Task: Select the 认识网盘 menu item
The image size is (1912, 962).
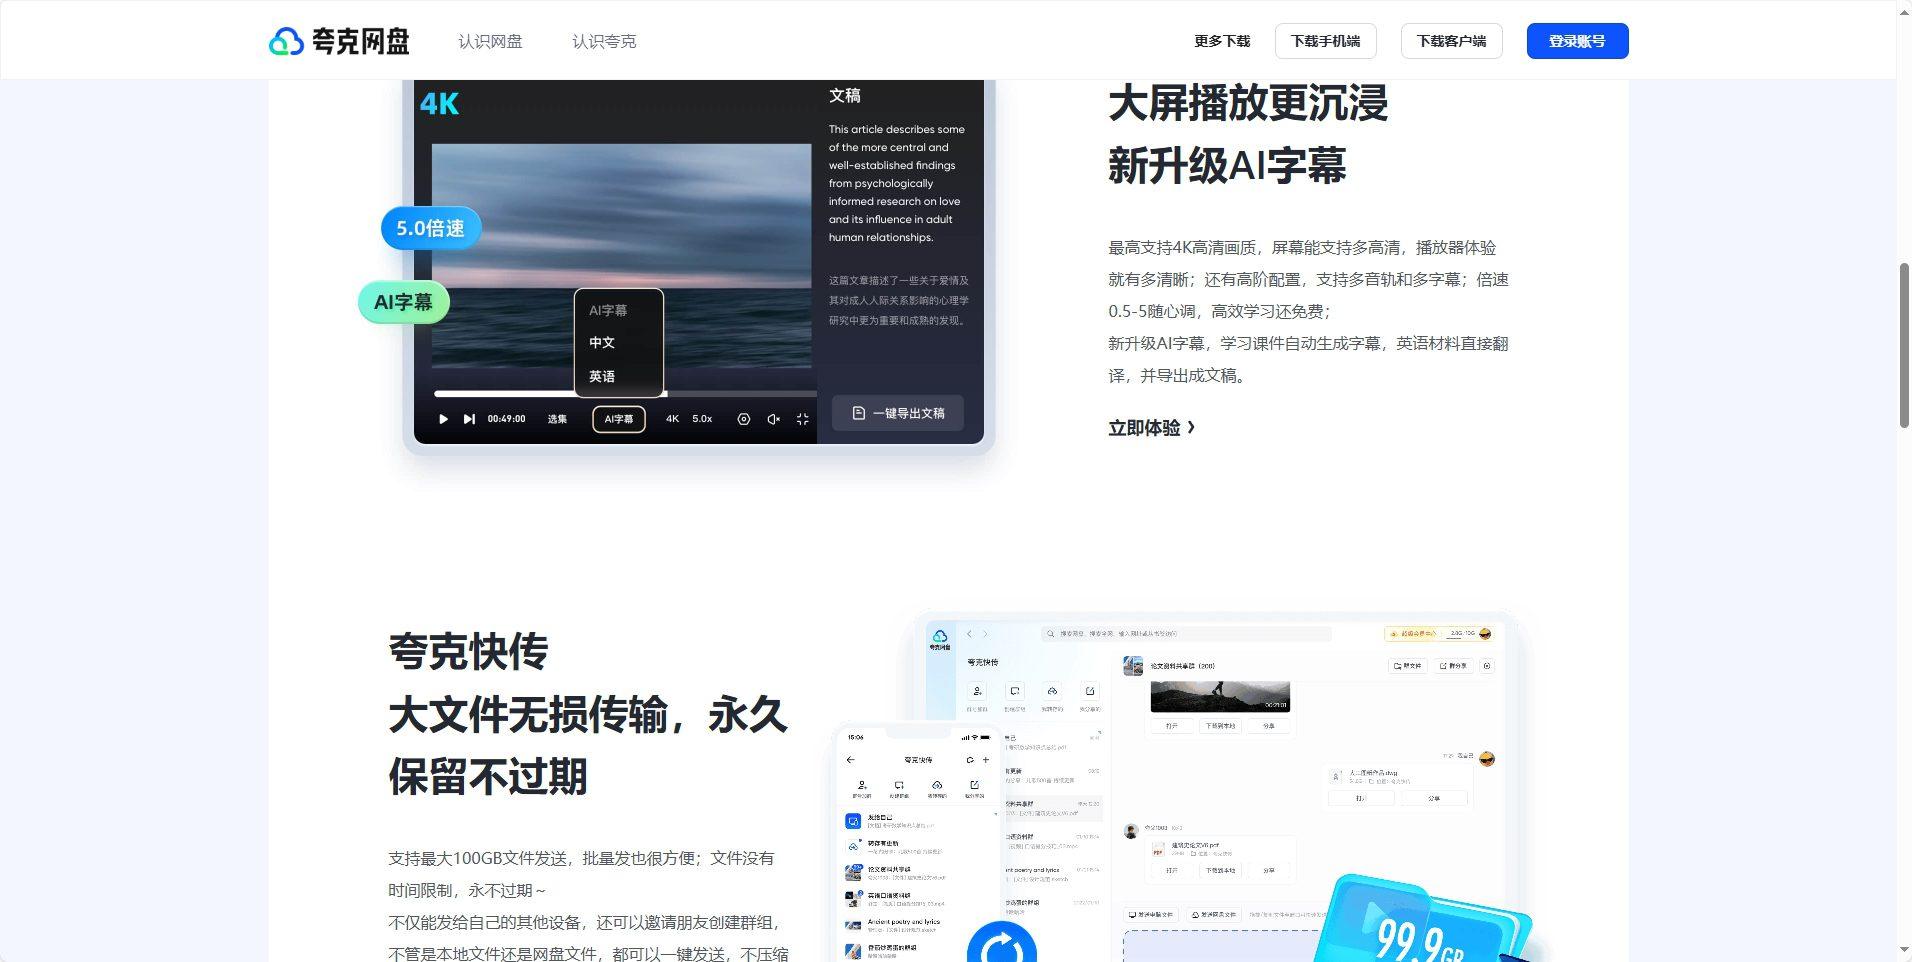Action: pos(489,41)
